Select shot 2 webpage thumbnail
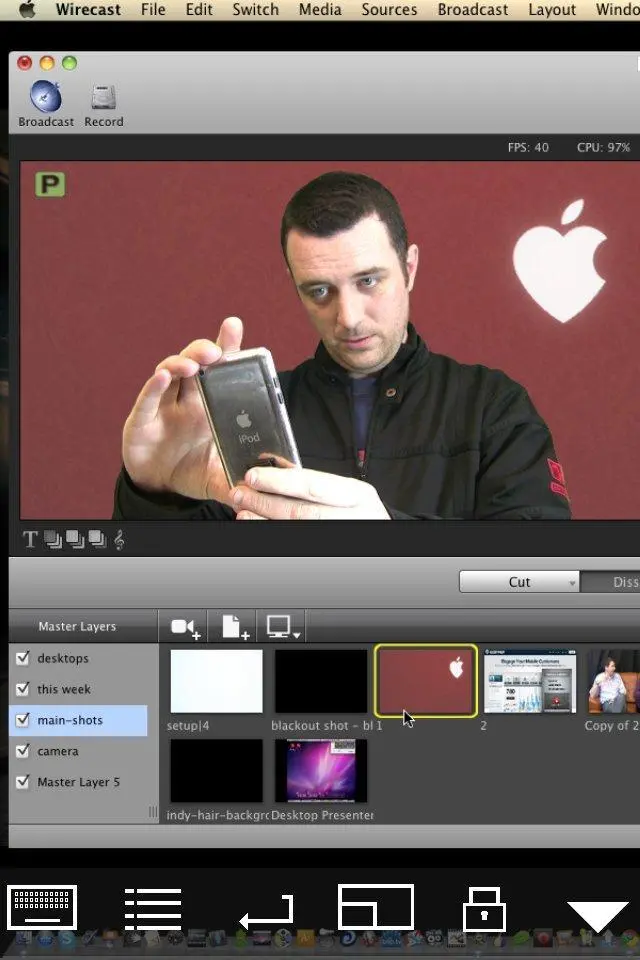This screenshot has width=640, height=960. tap(530, 681)
